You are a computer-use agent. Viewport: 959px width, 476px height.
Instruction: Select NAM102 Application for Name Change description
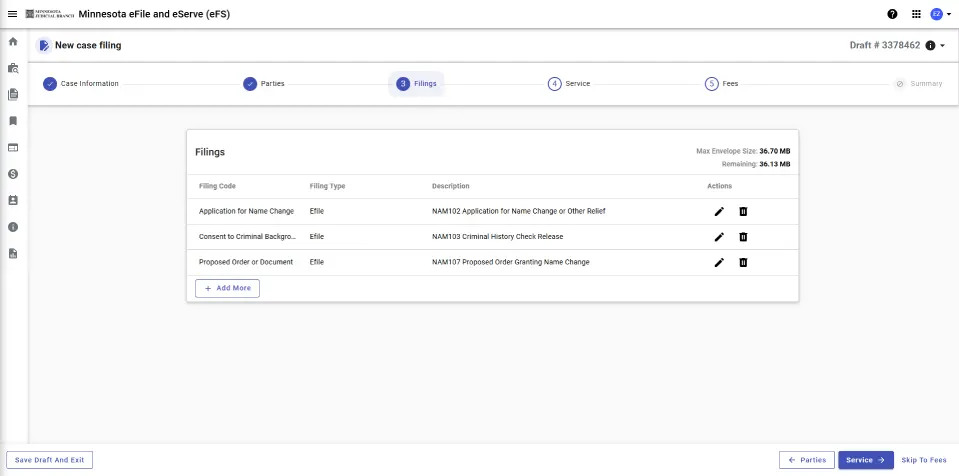519,211
